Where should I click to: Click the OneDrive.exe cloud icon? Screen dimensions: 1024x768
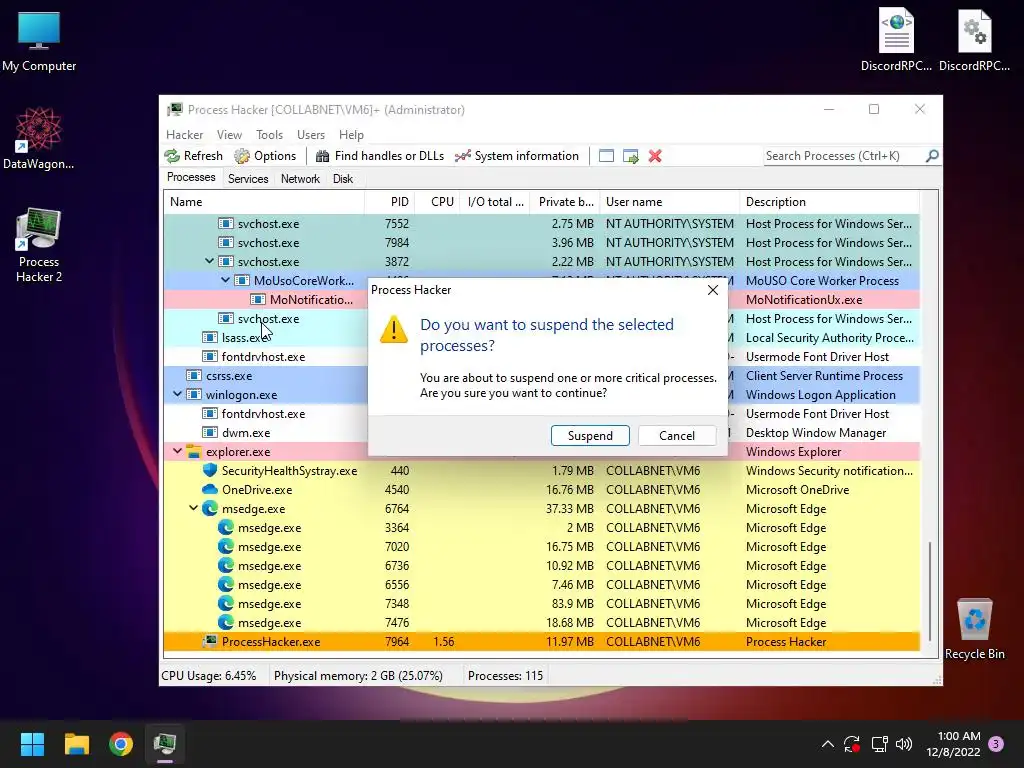210,489
